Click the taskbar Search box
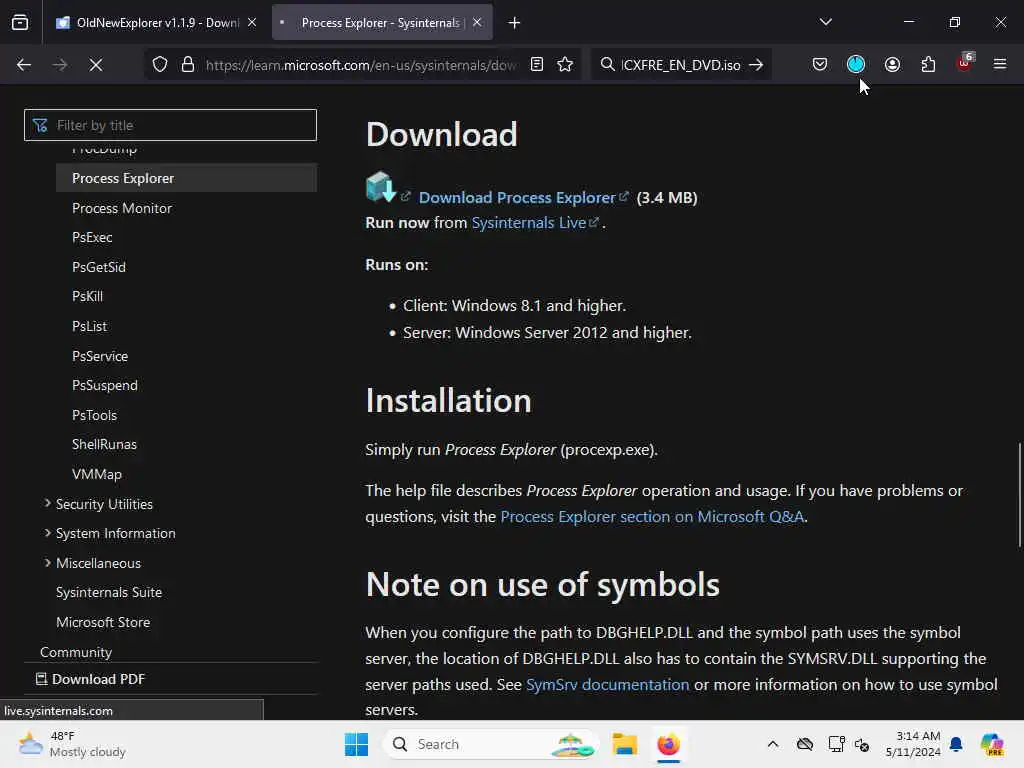This screenshot has height=768, width=1024. click(491, 744)
